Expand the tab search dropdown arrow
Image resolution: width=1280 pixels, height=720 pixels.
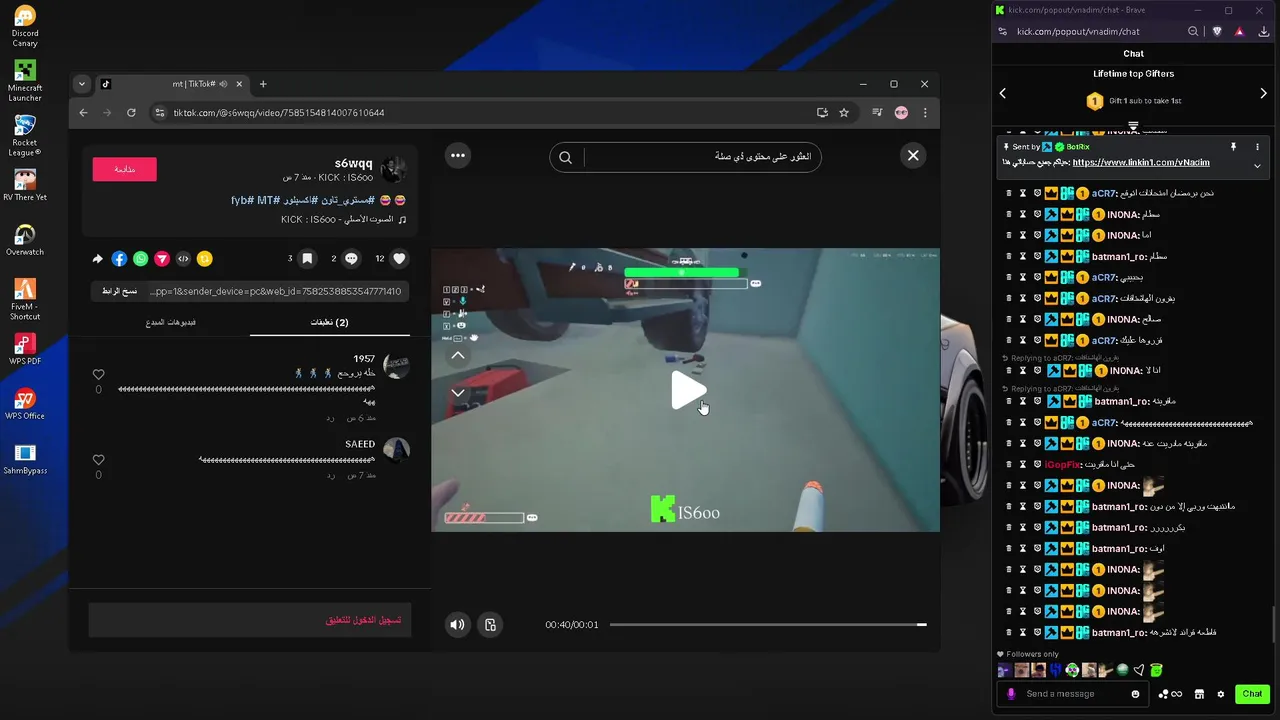(x=81, y=84)
